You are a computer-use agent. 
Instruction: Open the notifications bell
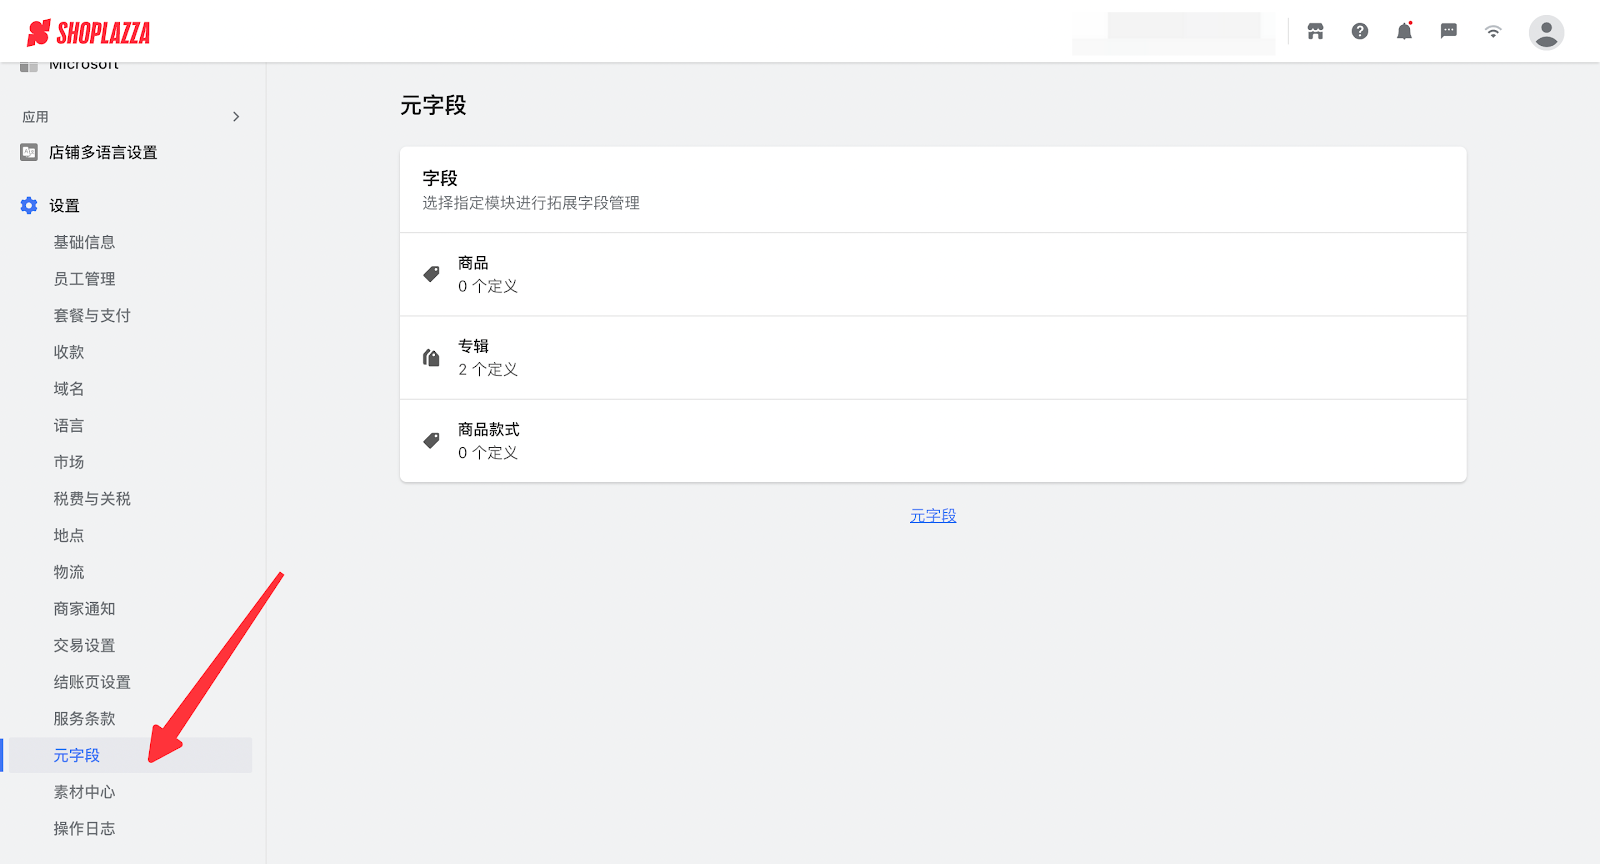1404,32
